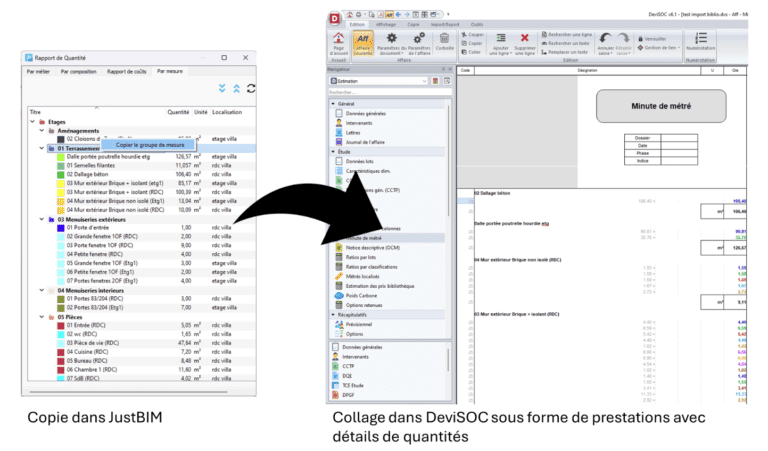The height and width of the screenshot is (451, 768).
Task: Click Copier in DeviSOC ribbon
Action: point(471,44)
